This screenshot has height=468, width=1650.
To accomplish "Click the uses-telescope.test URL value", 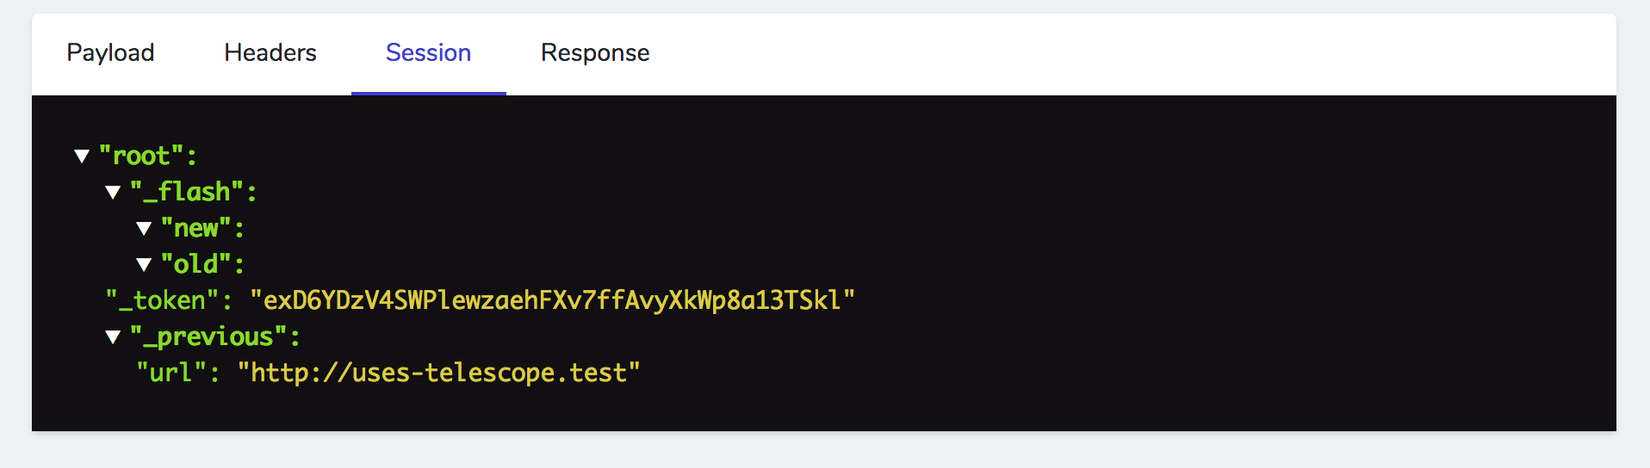I will click(x=438, y=373).
